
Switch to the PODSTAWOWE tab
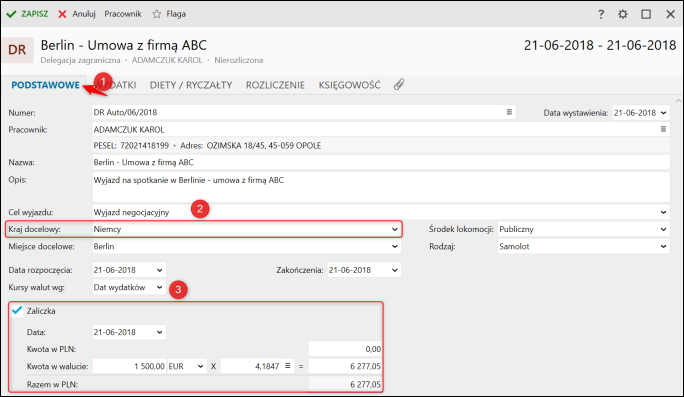(x=45, y=85)
